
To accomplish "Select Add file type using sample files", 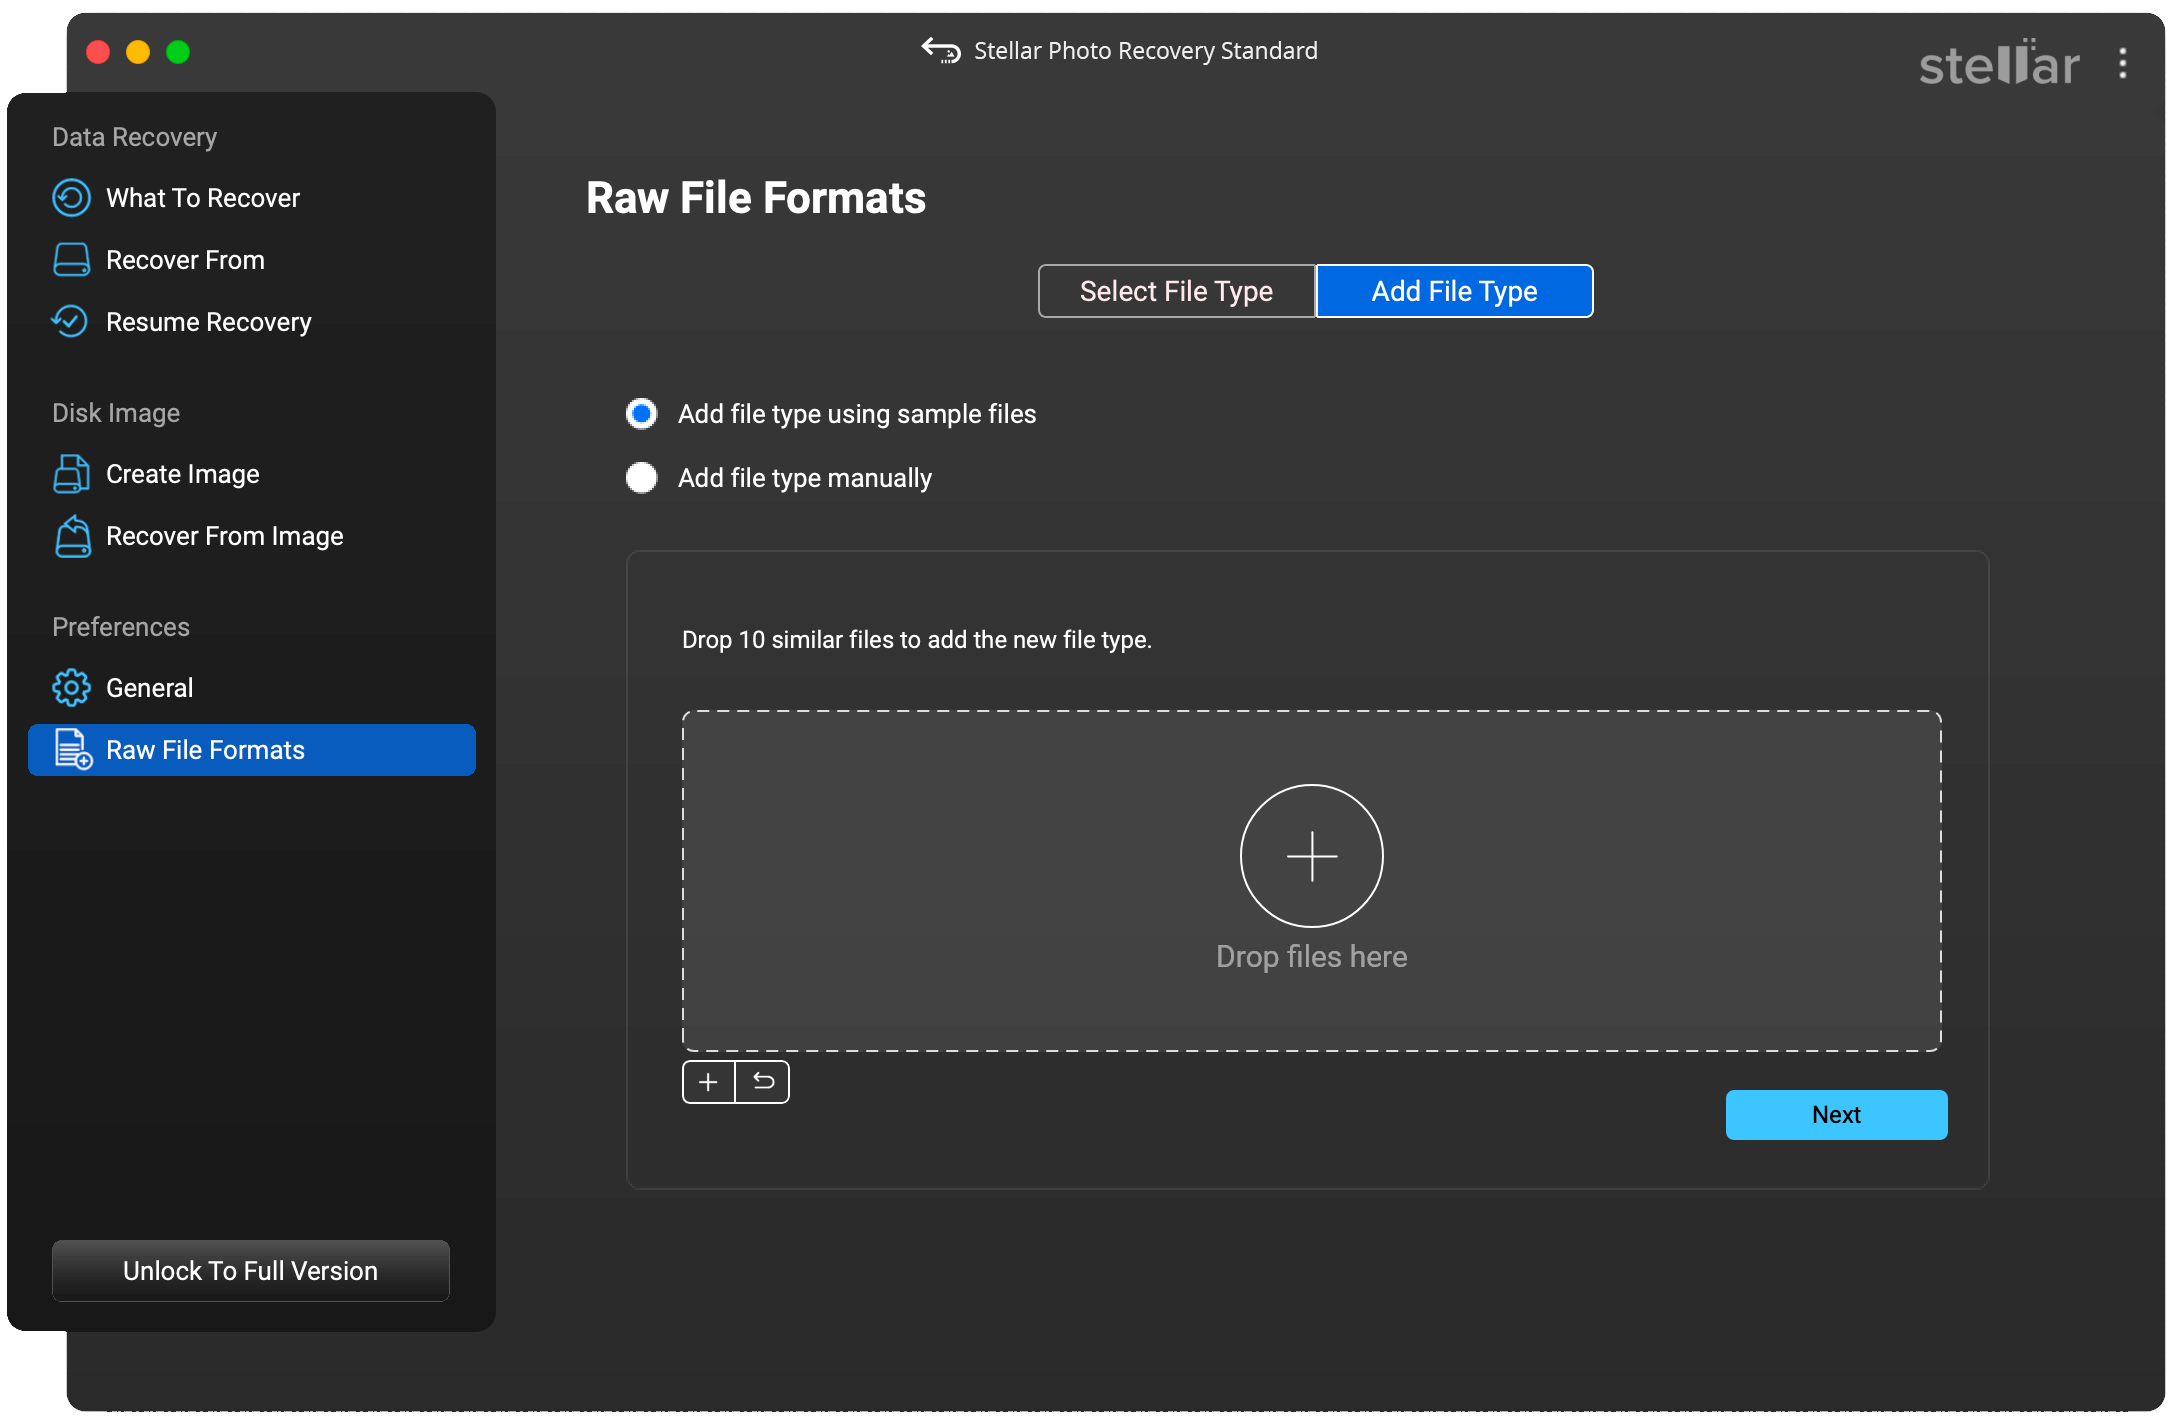I will click(x=641, y=414).
